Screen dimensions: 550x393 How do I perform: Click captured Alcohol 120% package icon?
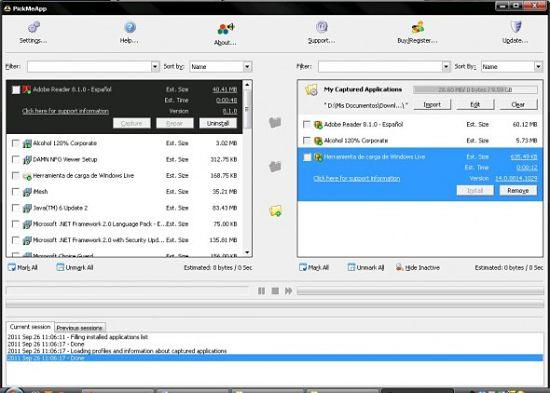(x=318, y=141)
